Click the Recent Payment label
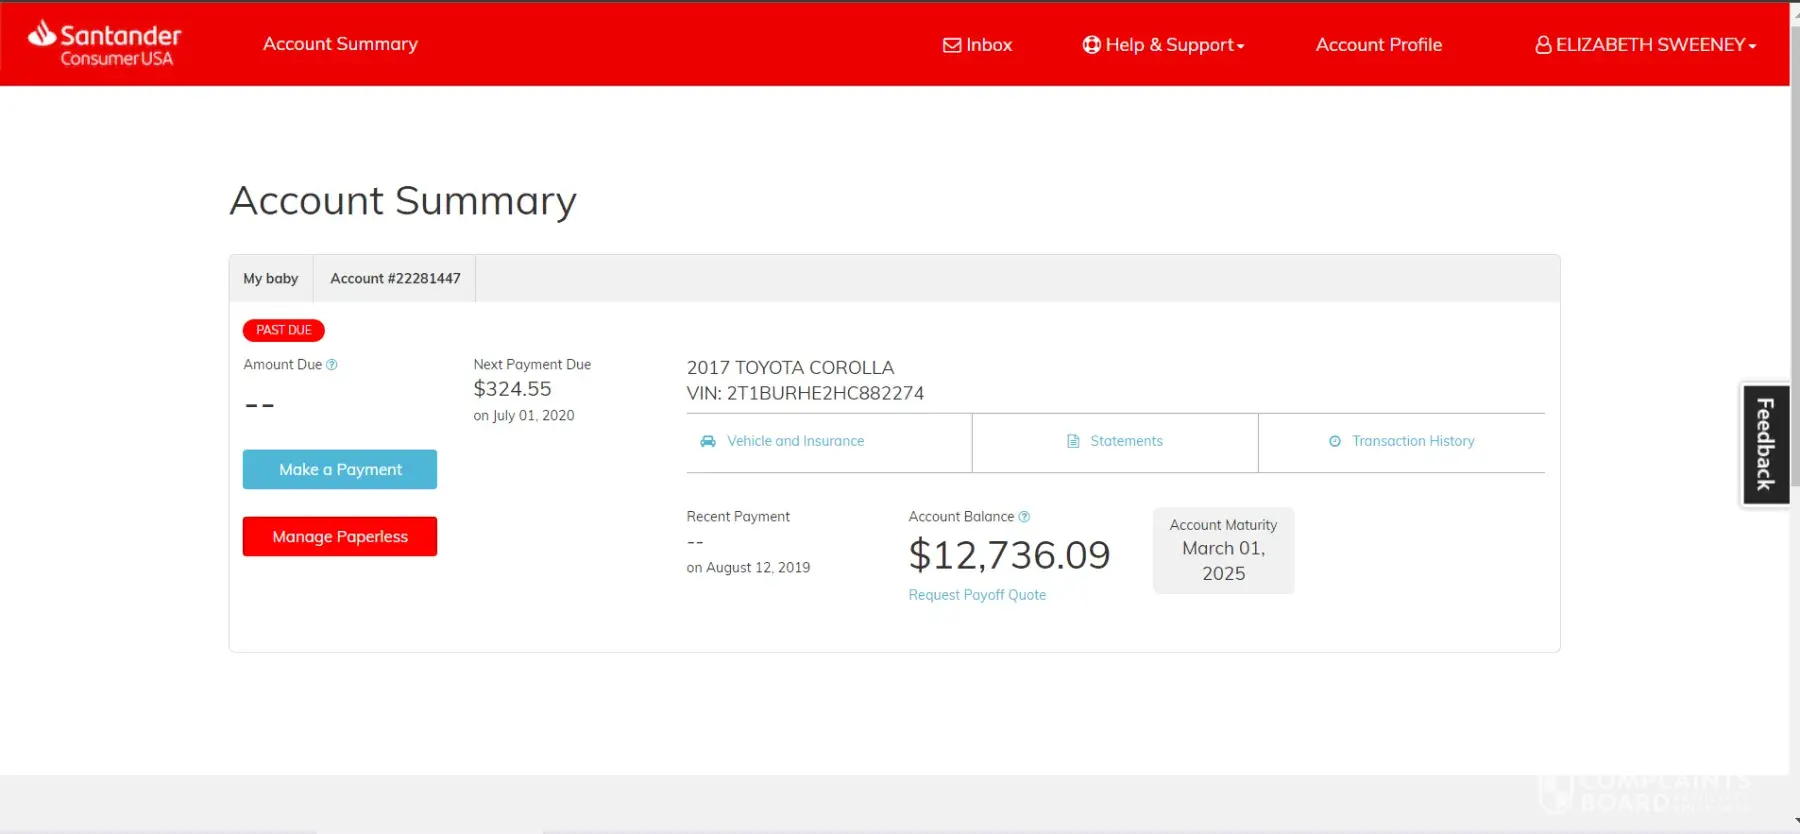 pyautogui.click(x=738, y=517)
